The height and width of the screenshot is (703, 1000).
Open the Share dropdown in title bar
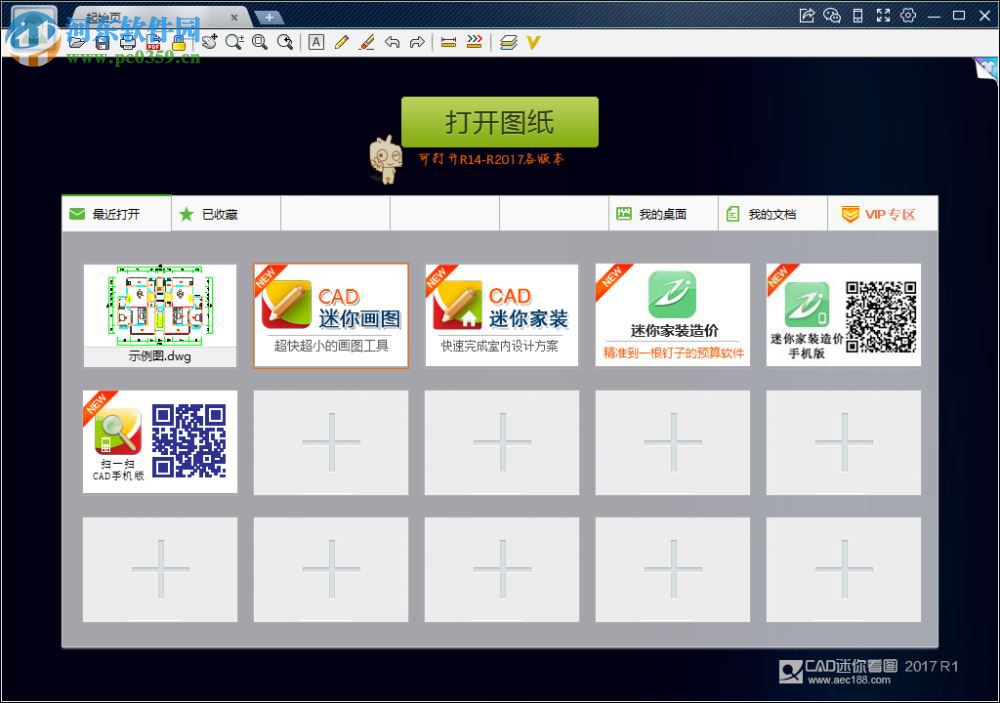pos(807,16)
